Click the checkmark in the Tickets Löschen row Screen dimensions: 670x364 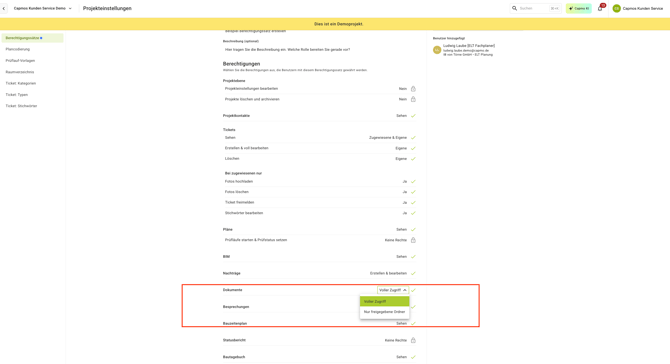[x=413, y=159]
